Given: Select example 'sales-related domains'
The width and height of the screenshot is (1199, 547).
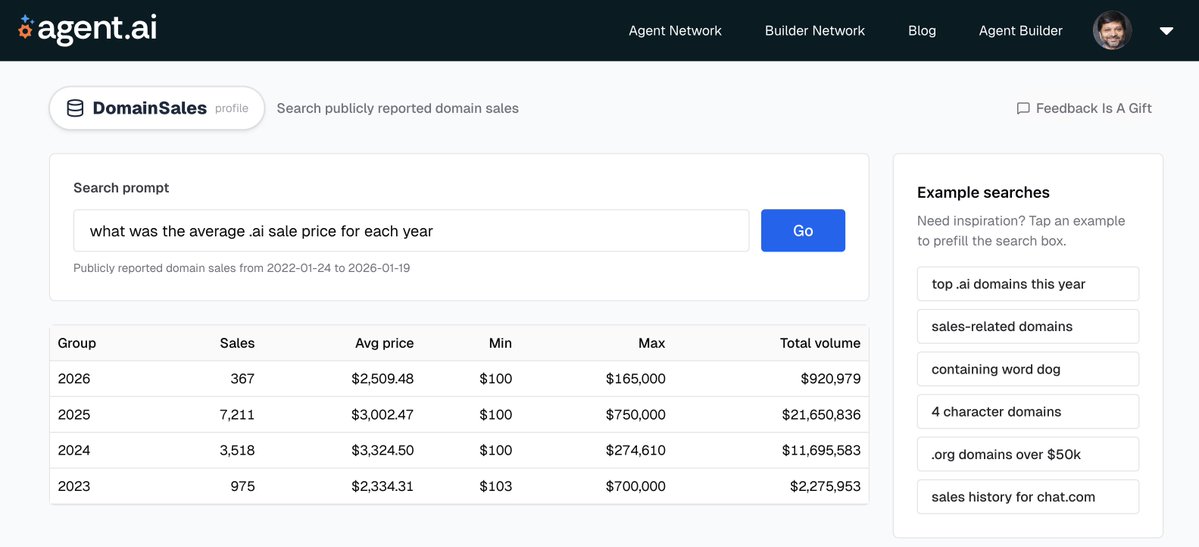Looking at the screenshot, I should coord(1028,327).
